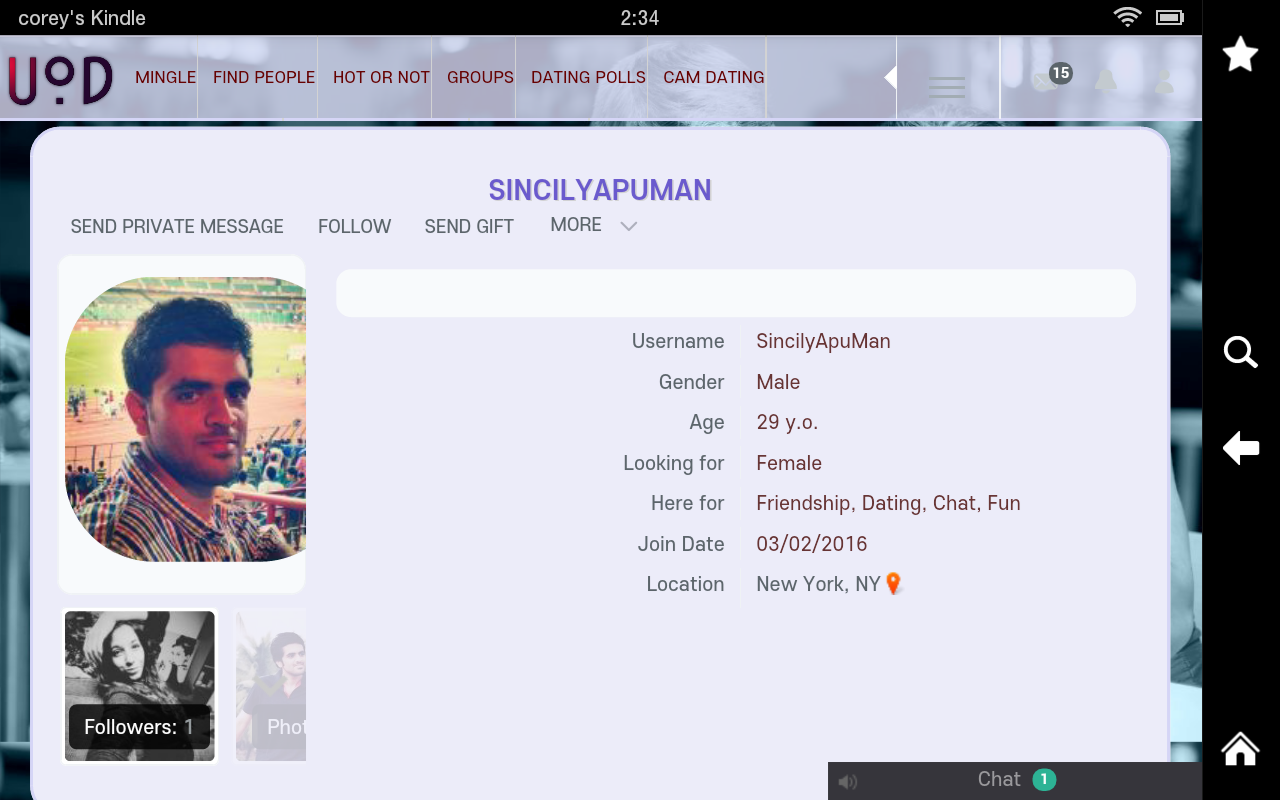Image resolution: width=1280 pixels, height=800 pixels.
Task: Tap the Kindle back arrow icon
Action: 1240,448
